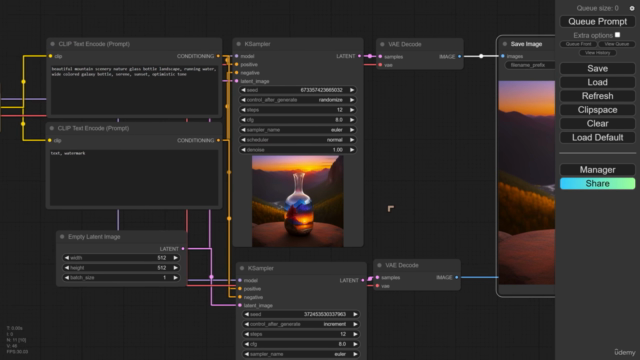Click collapse dot of KSampler with increment seed
This screenshot has width=640, height=360.
click(242, 268)
